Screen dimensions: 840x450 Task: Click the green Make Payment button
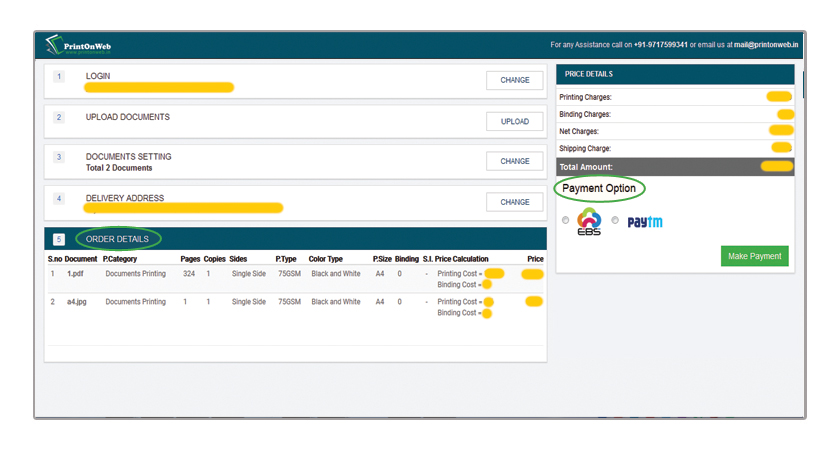754,256
